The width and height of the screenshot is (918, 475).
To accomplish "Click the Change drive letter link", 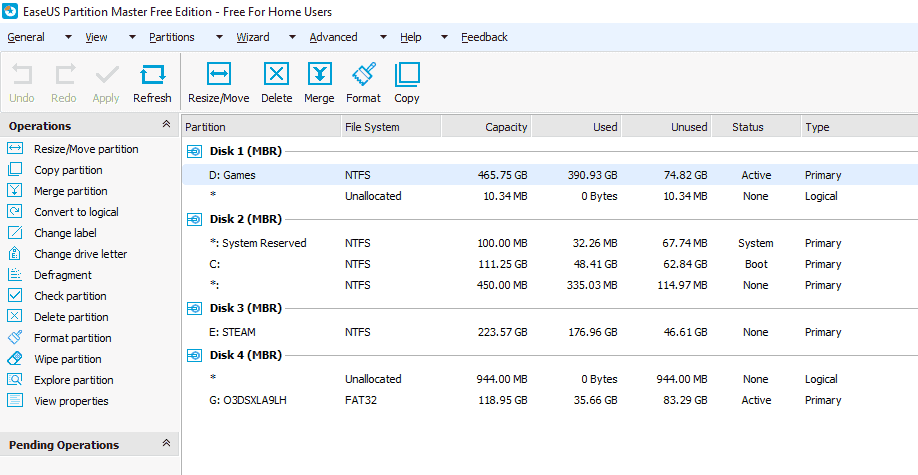I will coord(80,254).
